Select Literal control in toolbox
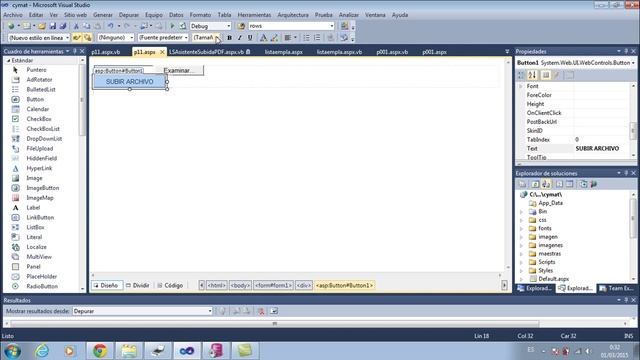The width and height of the screenshot is (640, 360). coord(34,237)
